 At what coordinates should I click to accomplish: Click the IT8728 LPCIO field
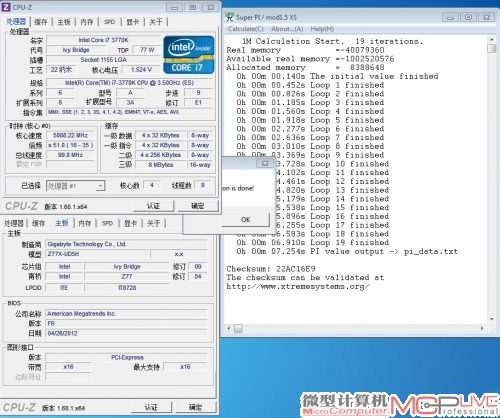[127, 288]
